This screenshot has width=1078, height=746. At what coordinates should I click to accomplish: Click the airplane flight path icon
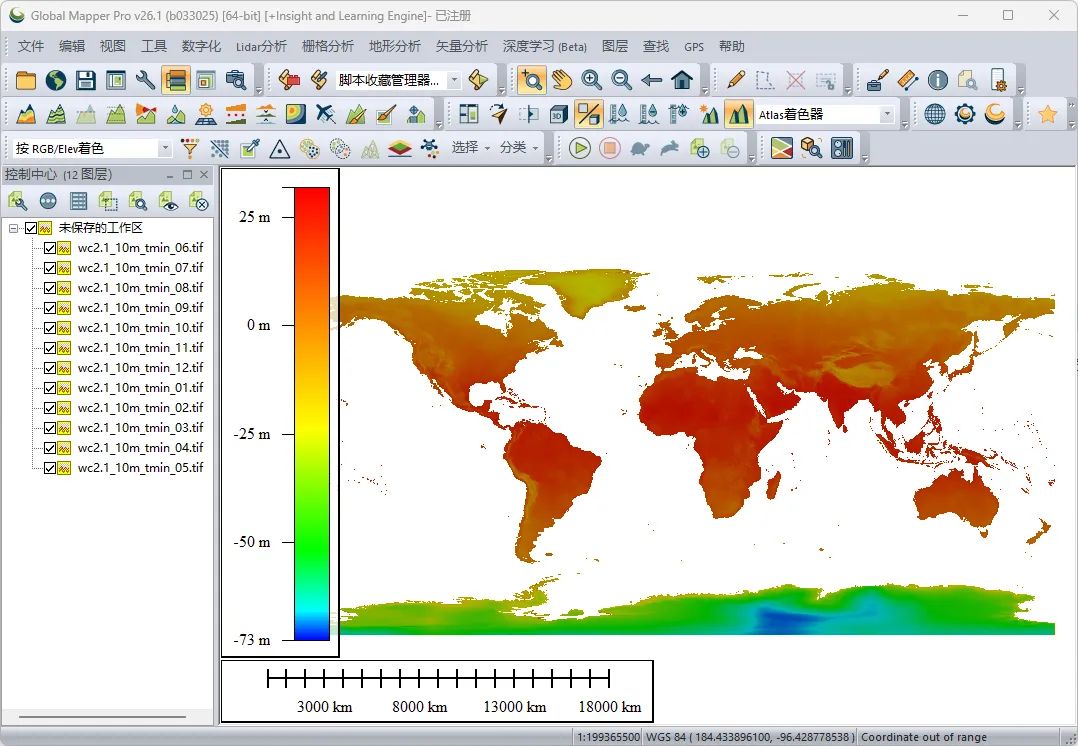coord(326,114)
